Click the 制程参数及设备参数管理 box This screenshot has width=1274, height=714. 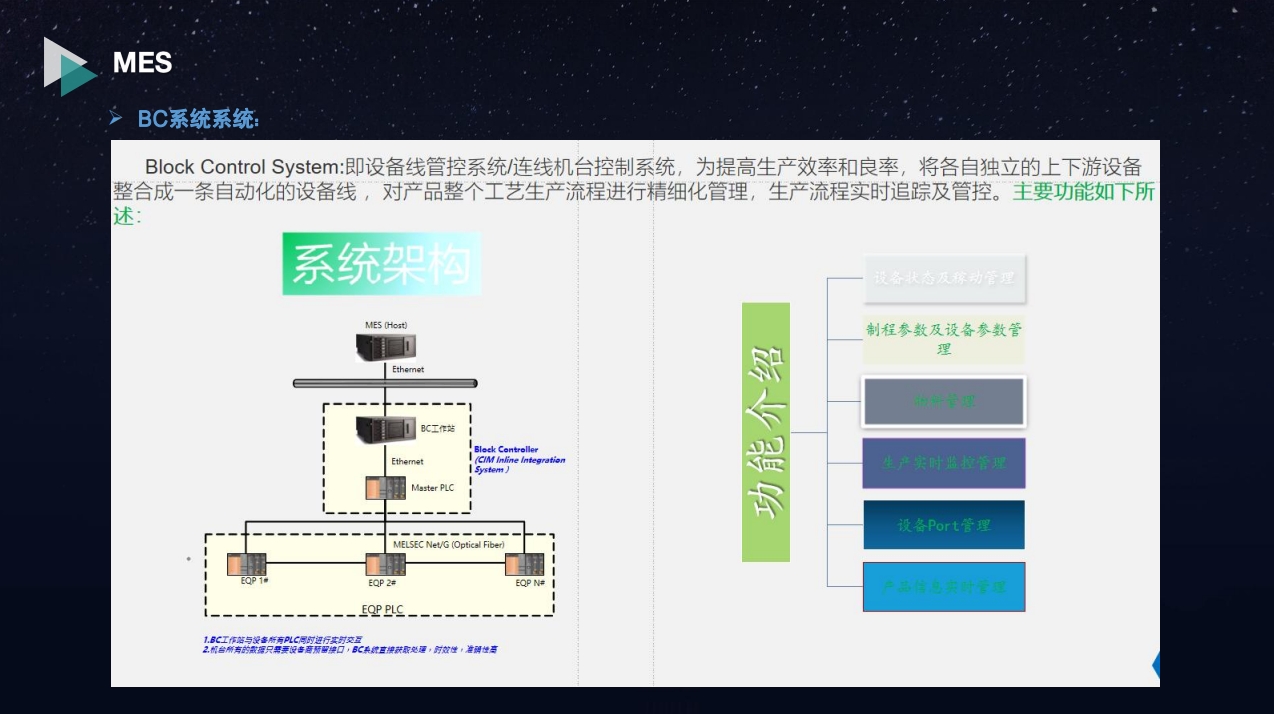click(x=944, y=340)
